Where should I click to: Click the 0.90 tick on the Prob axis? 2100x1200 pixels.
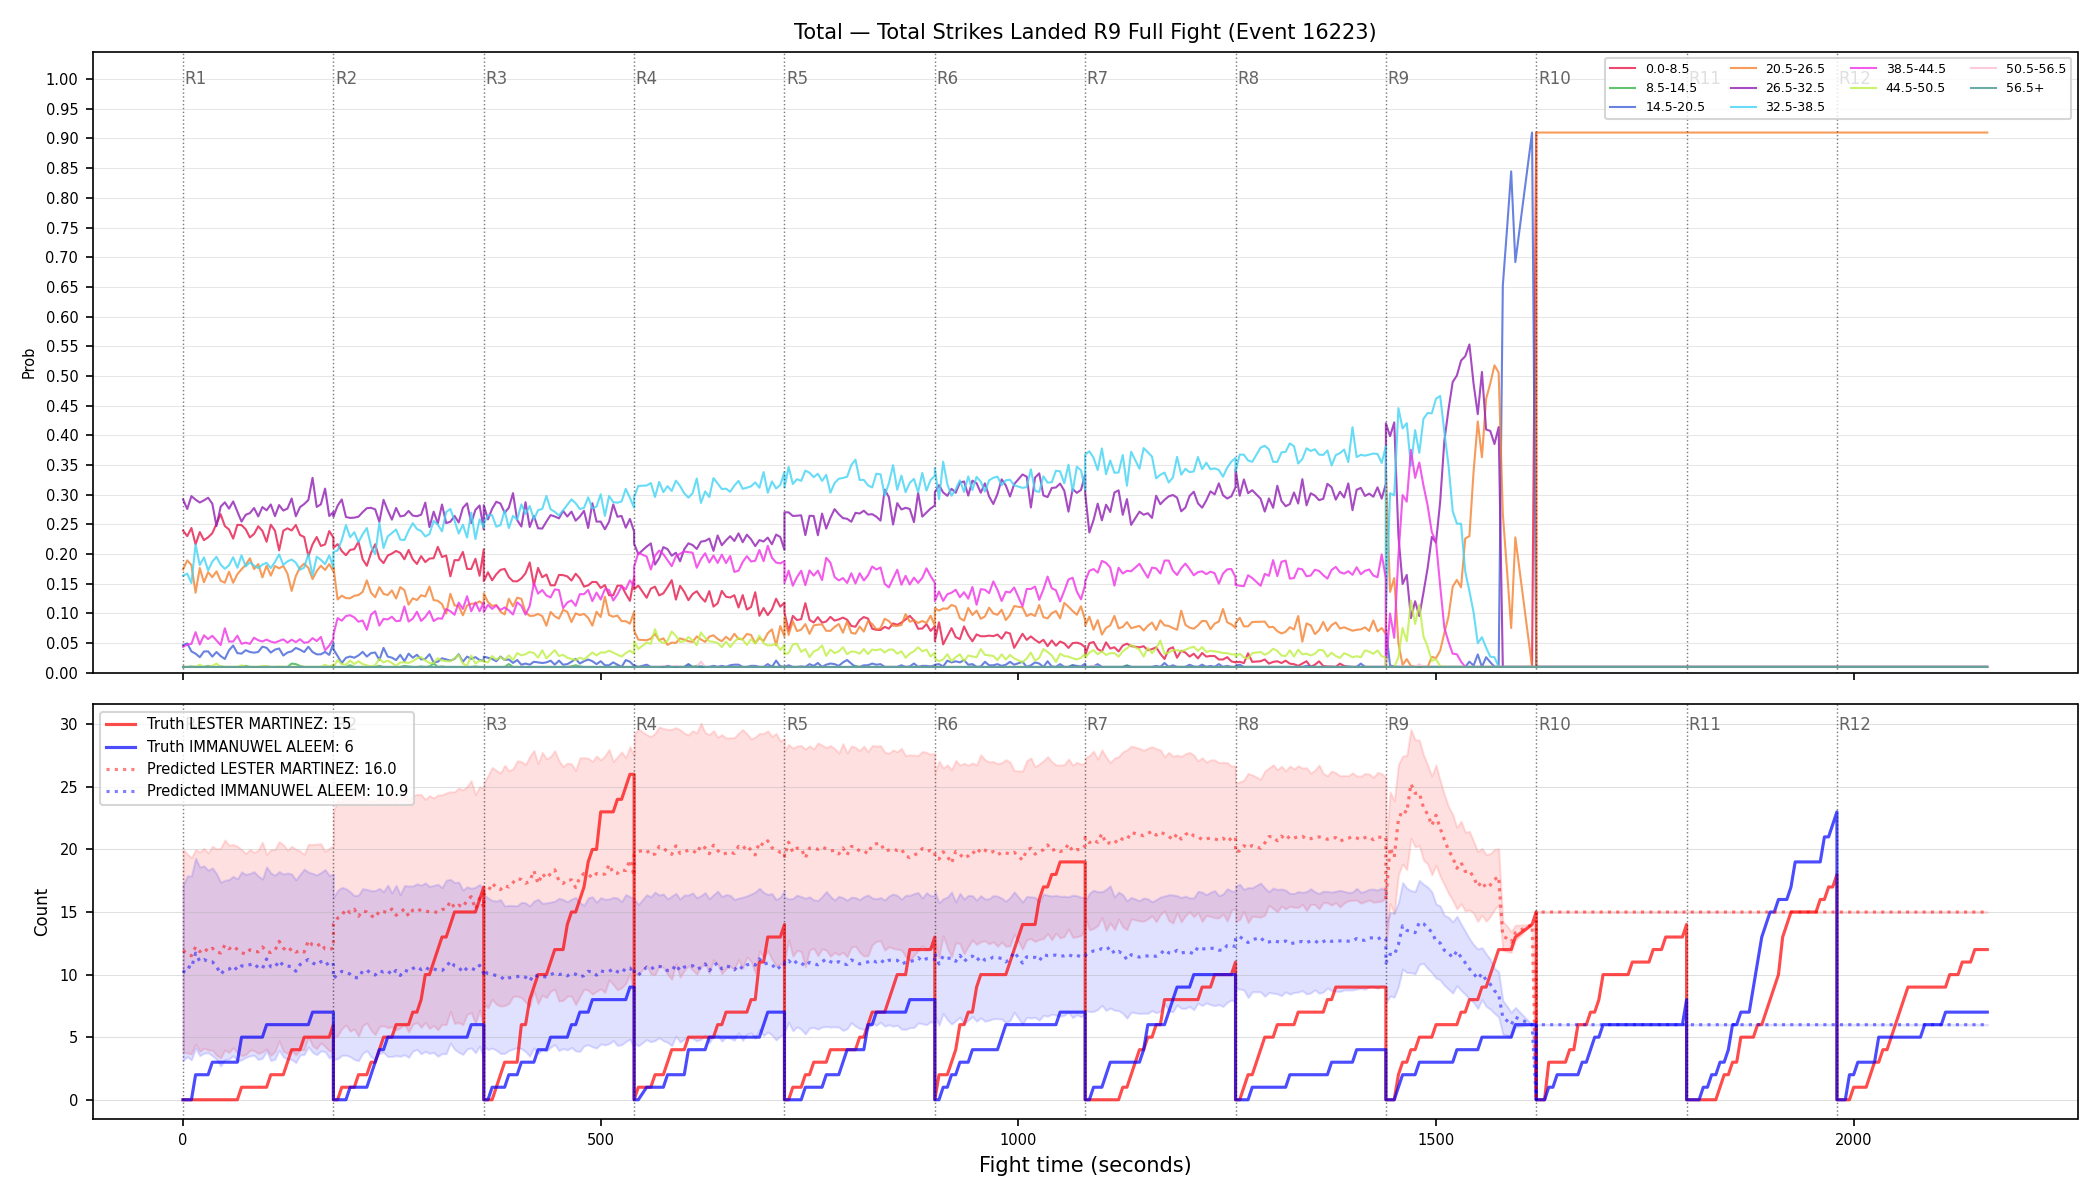62,139
